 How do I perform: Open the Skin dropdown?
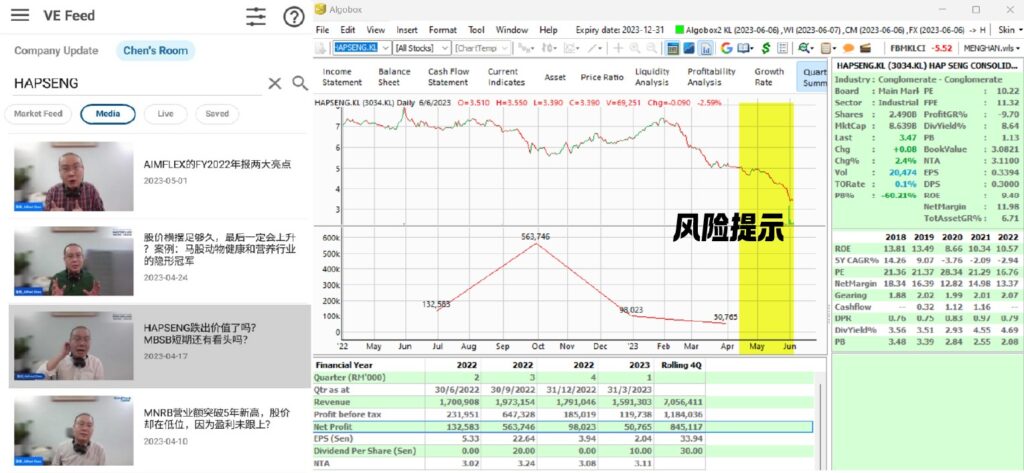tap(1010, 30)
